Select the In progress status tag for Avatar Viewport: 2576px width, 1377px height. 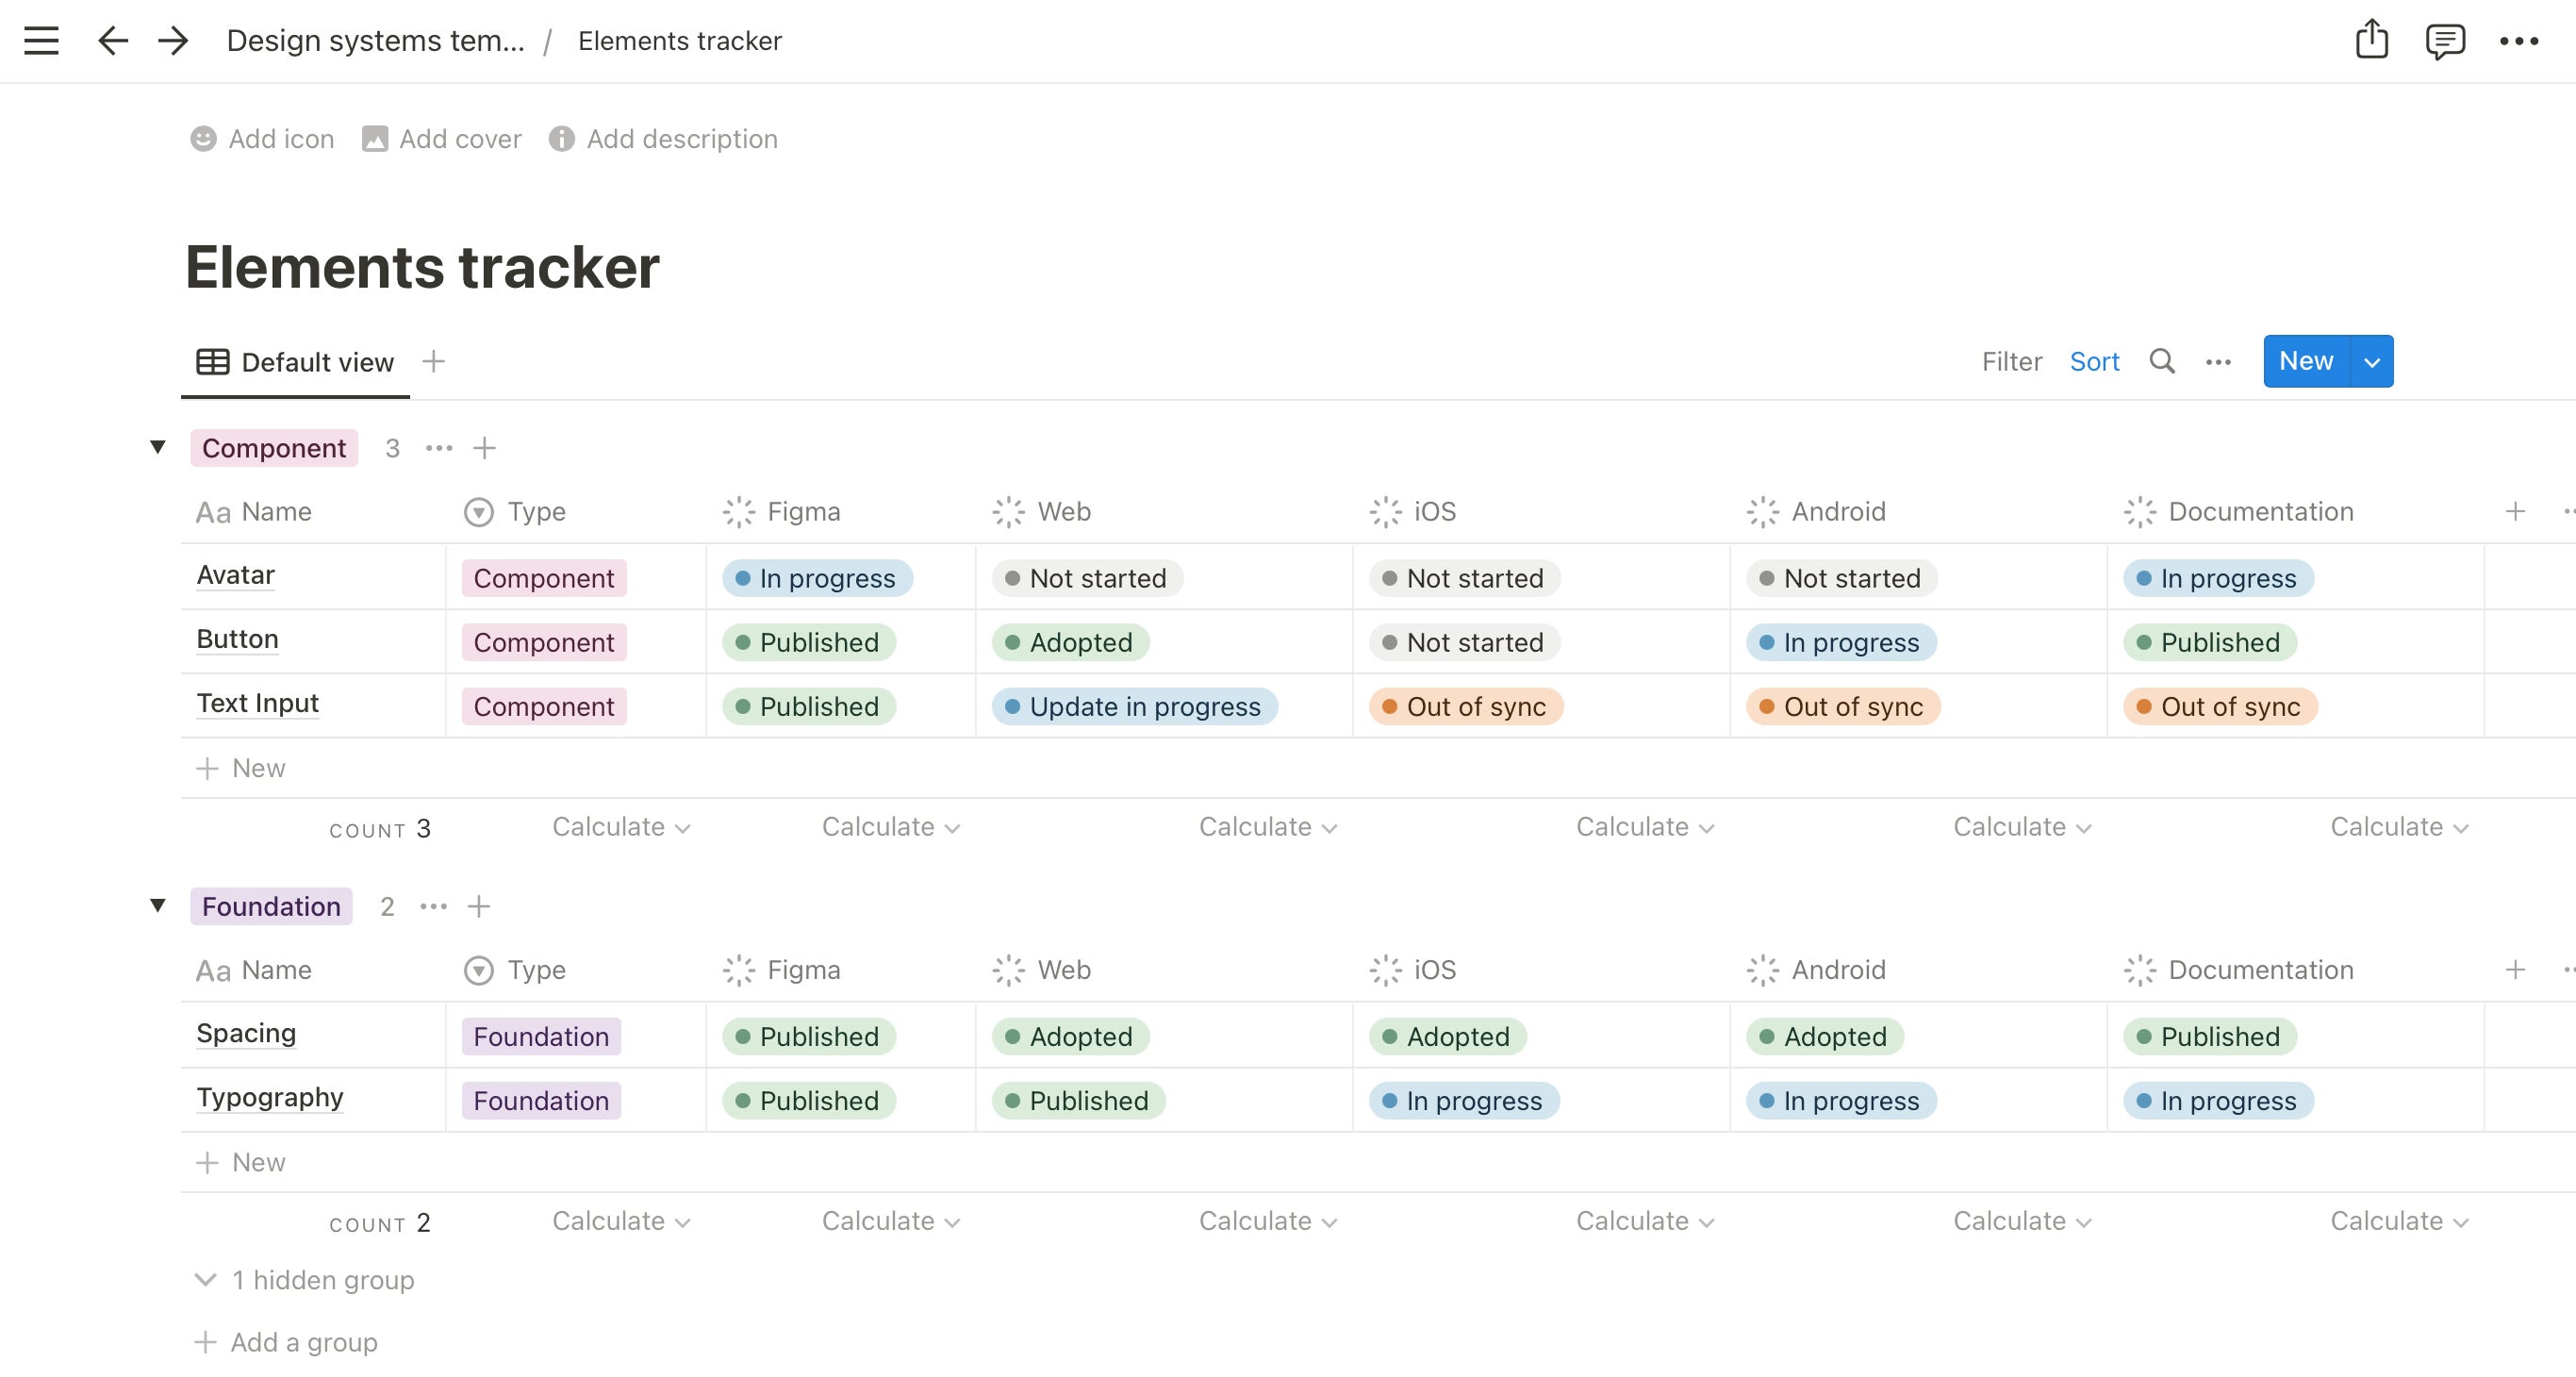pyautogui.click(x=815, y=578)
